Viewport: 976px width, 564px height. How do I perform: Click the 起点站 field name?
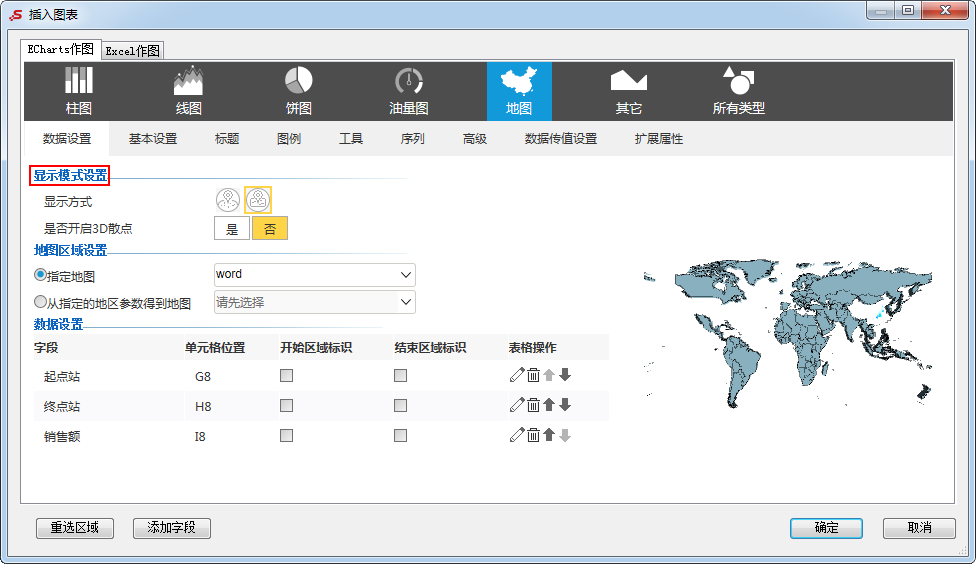click(x=62, y=377)
